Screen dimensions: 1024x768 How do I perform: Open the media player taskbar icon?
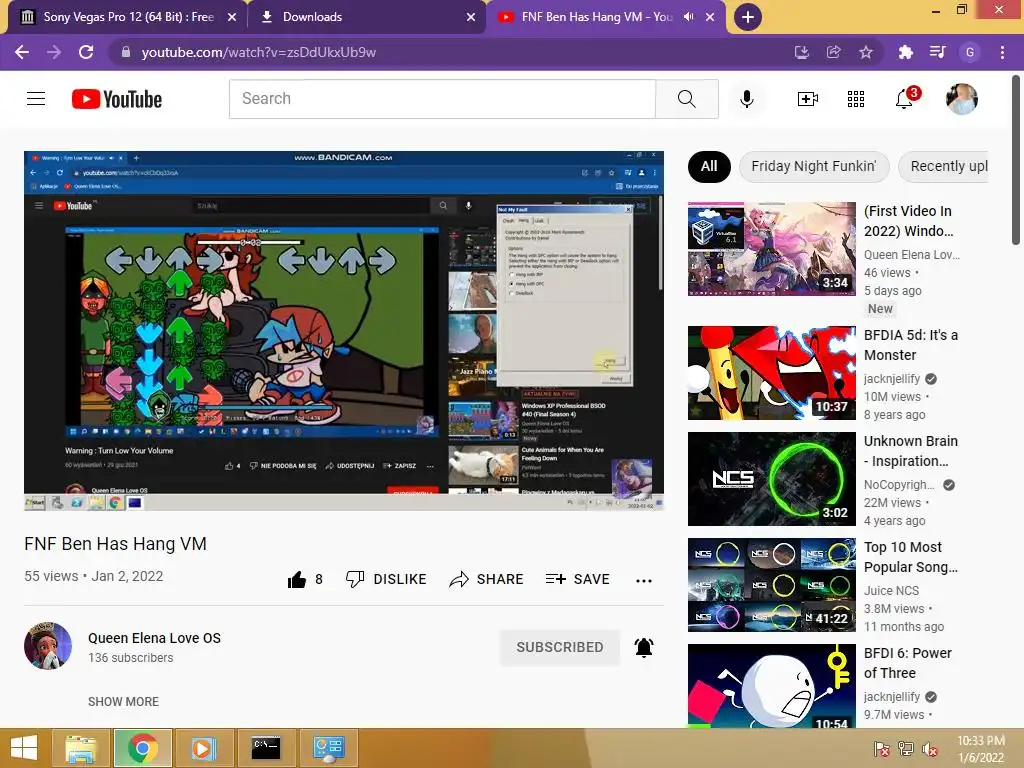[203, 748]
